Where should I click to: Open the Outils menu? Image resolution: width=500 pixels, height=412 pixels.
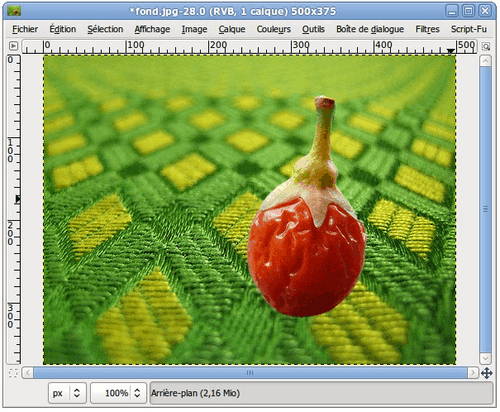tap(313, 29)
